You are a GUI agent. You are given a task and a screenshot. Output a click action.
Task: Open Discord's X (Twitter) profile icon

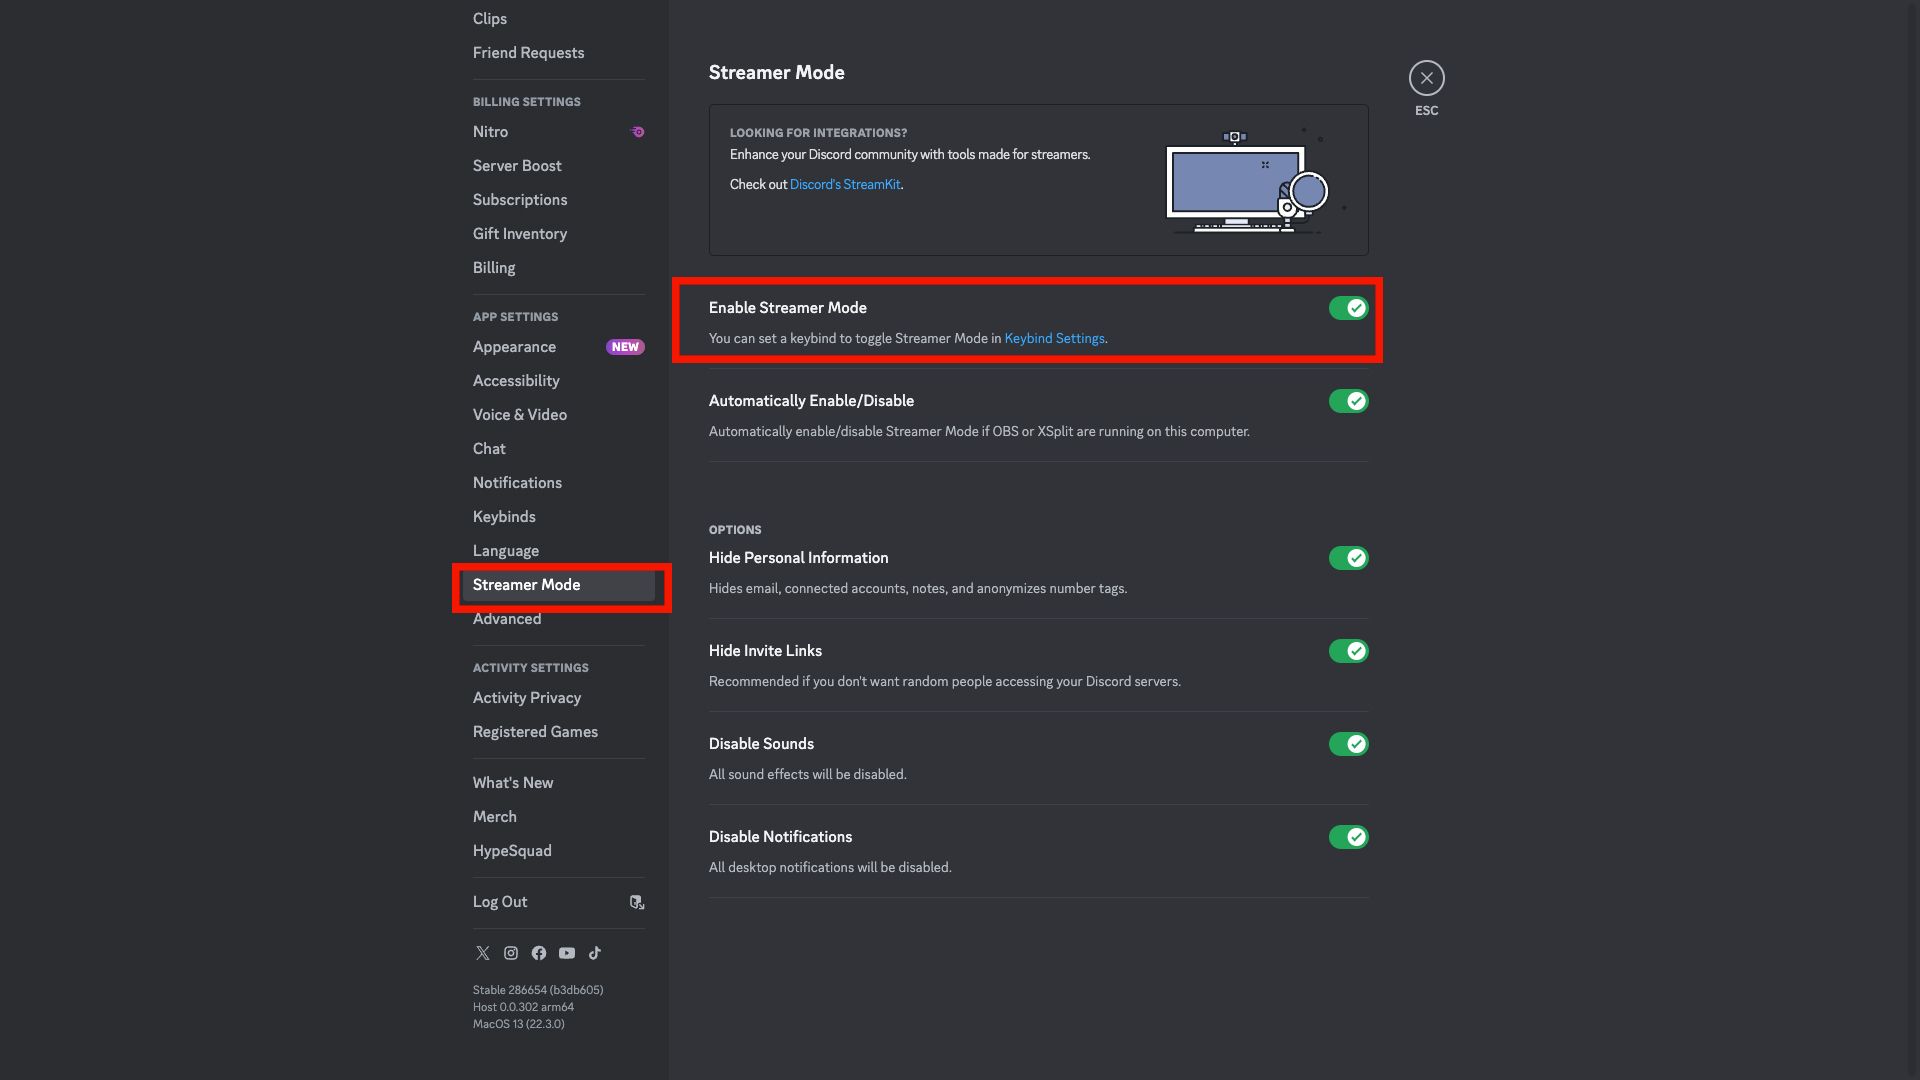point(483,953)
